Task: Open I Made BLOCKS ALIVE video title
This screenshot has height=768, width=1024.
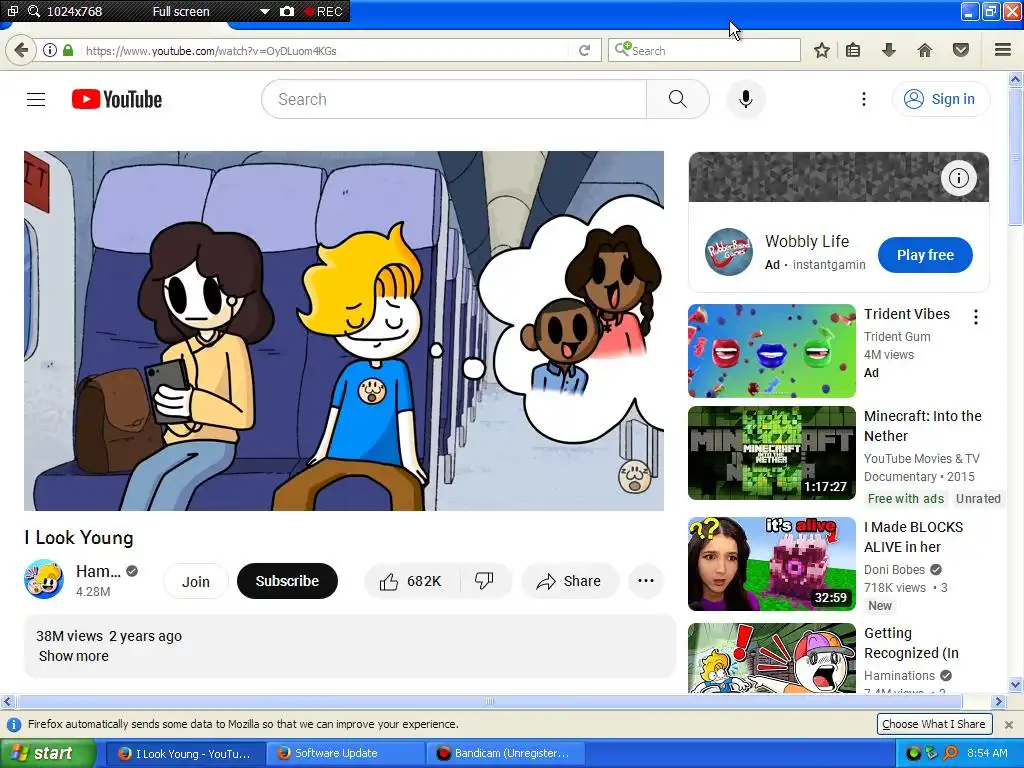Action: tap(913, 537)
